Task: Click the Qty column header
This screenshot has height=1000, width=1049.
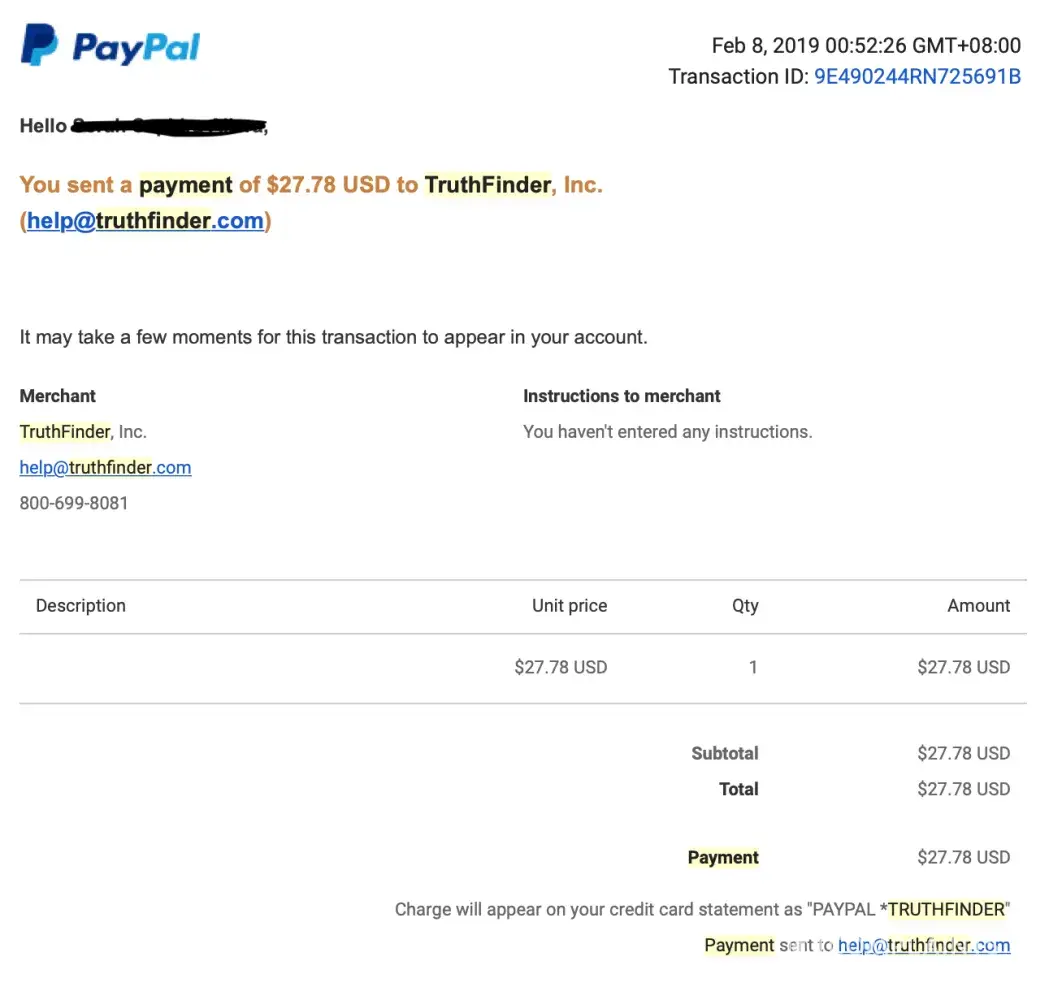Action: (x=745, y=606)
